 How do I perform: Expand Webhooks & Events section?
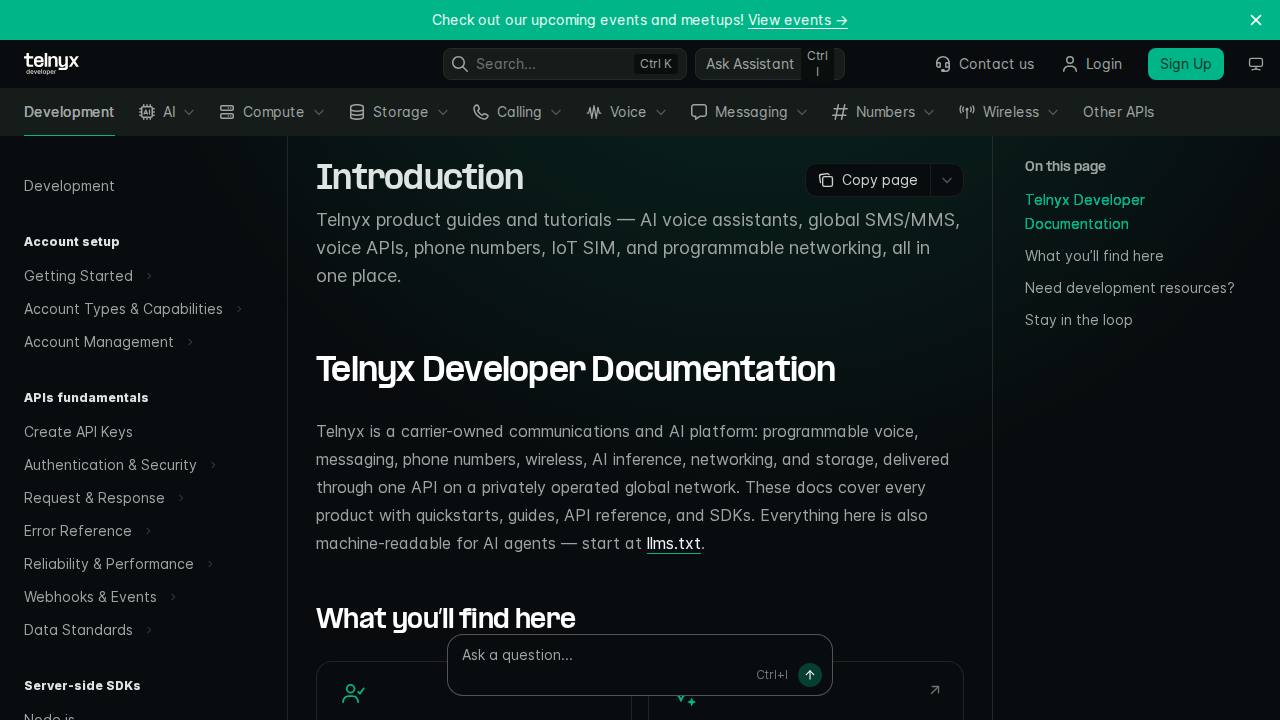click(173, 597)
